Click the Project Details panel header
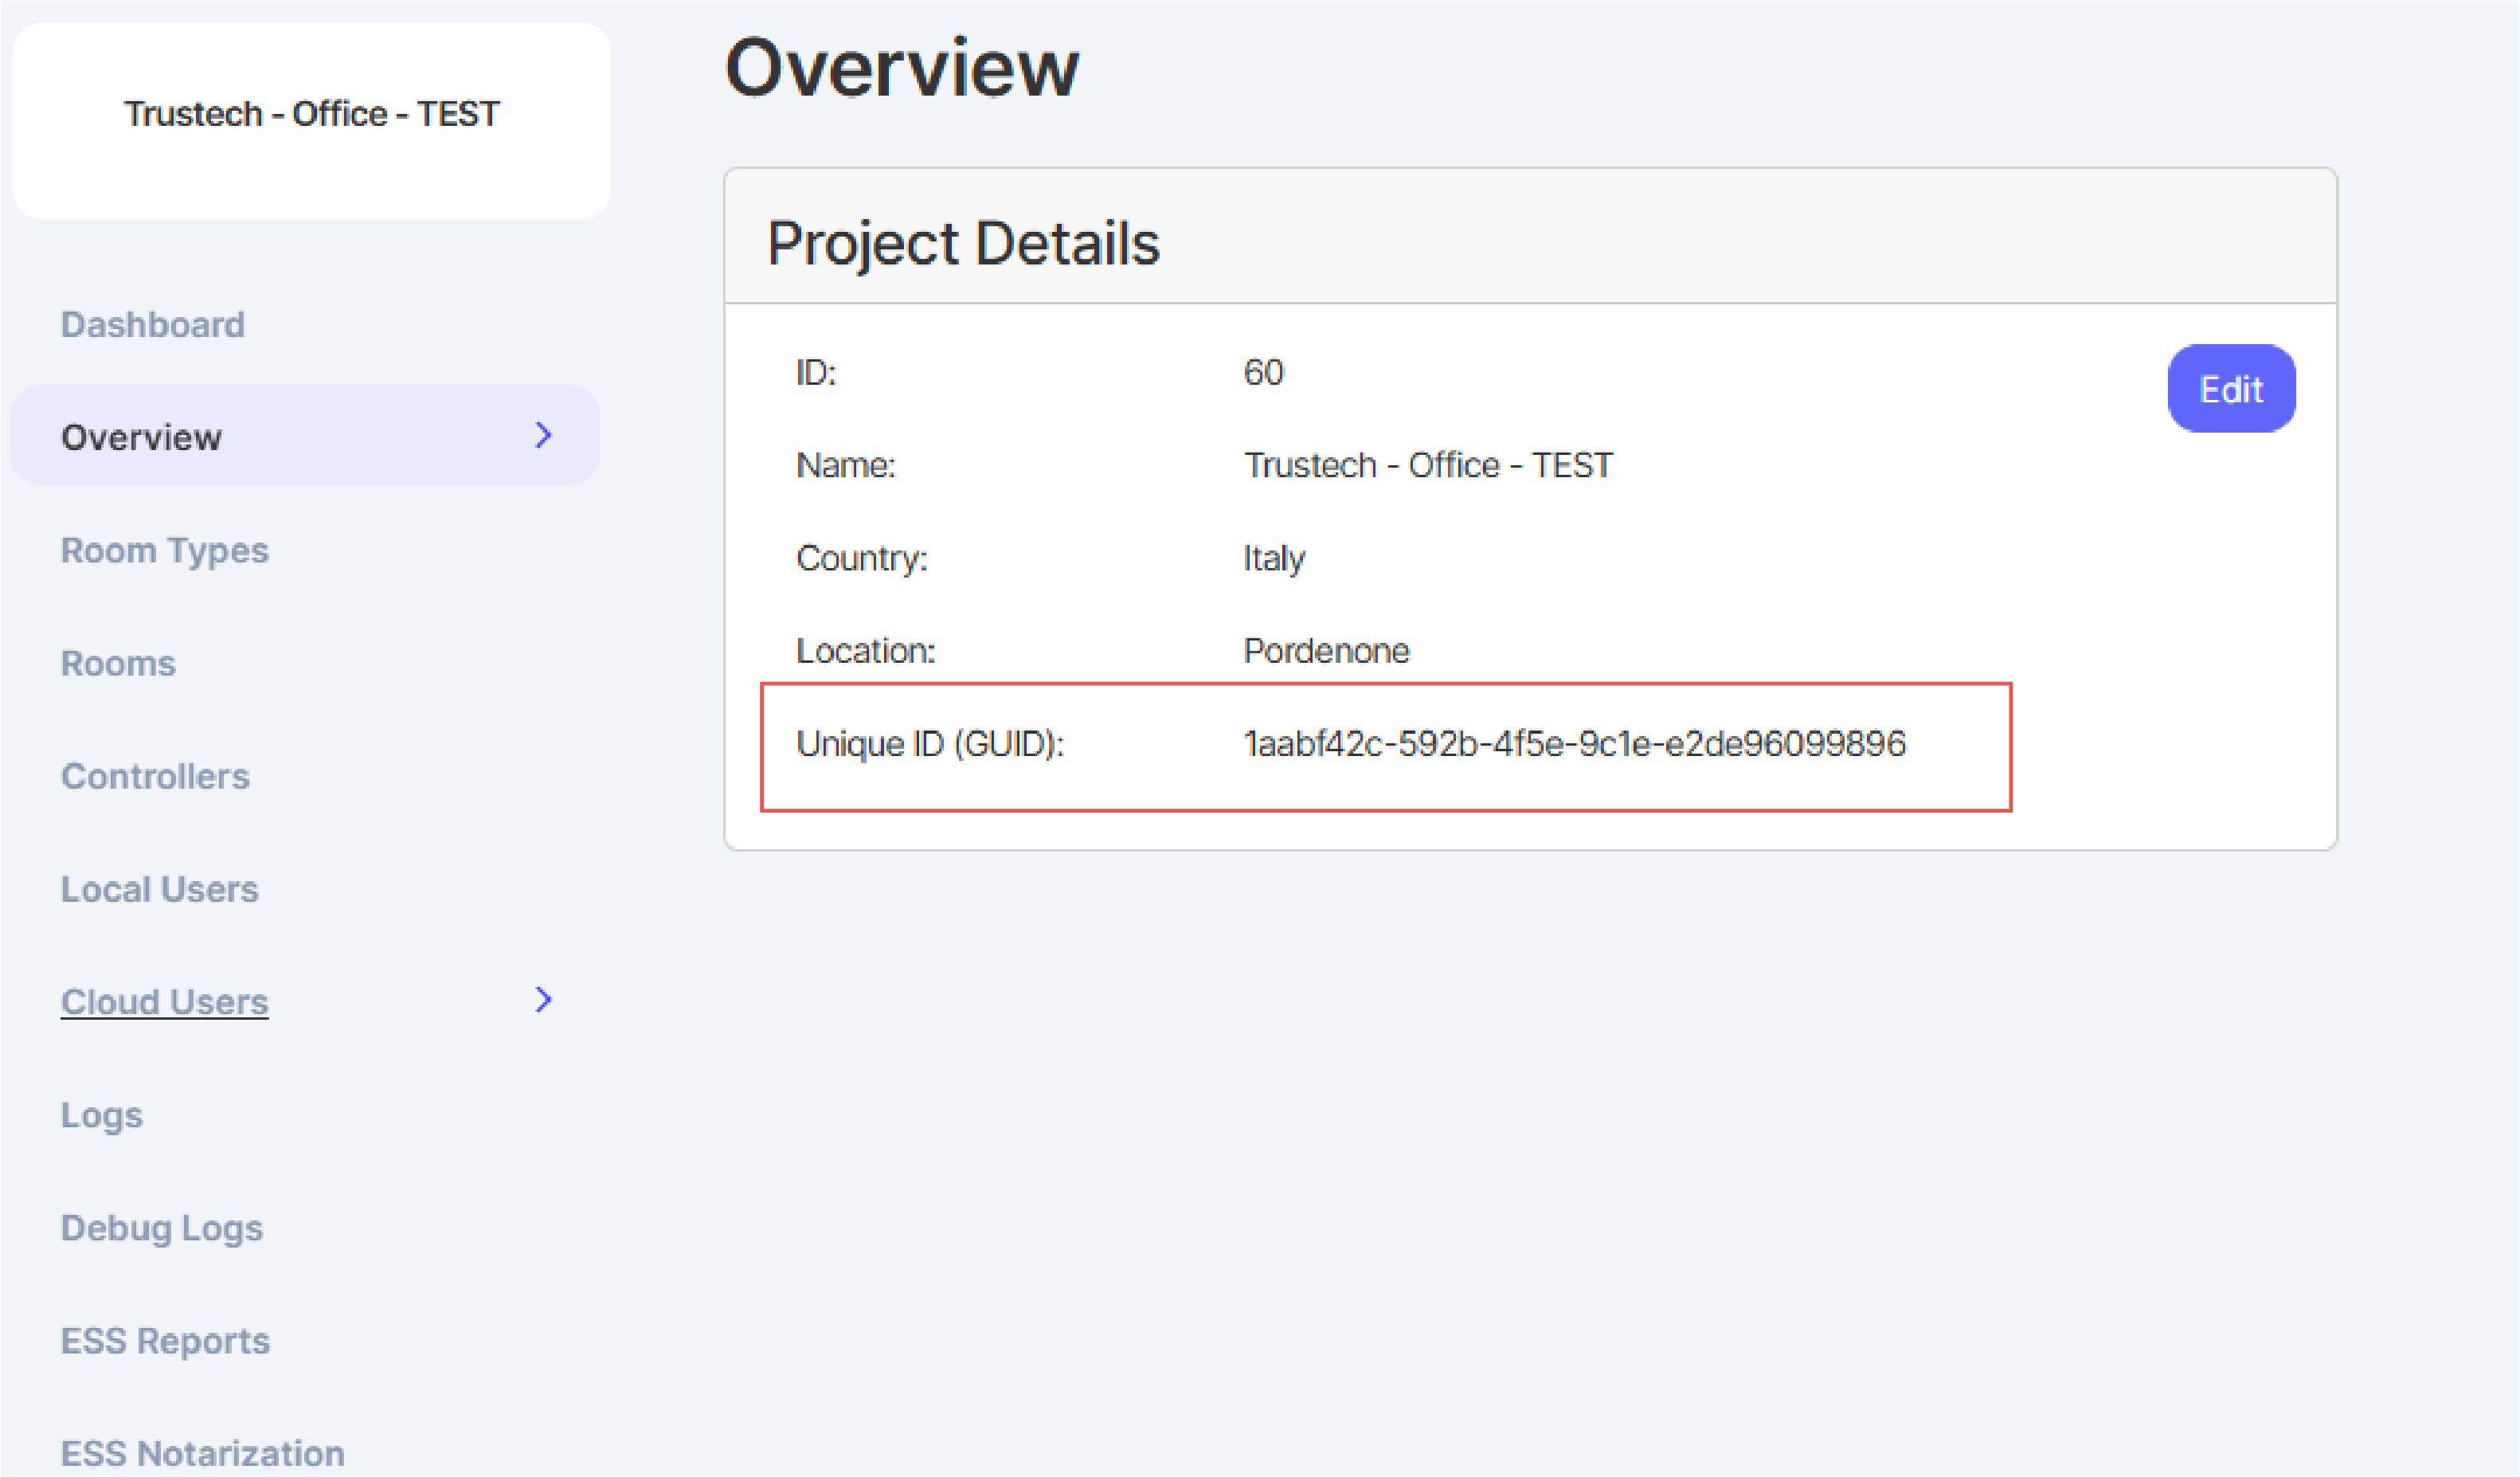Image resolution: width=2520 pixels, height=1477 pixels. [x=963, y=242]
